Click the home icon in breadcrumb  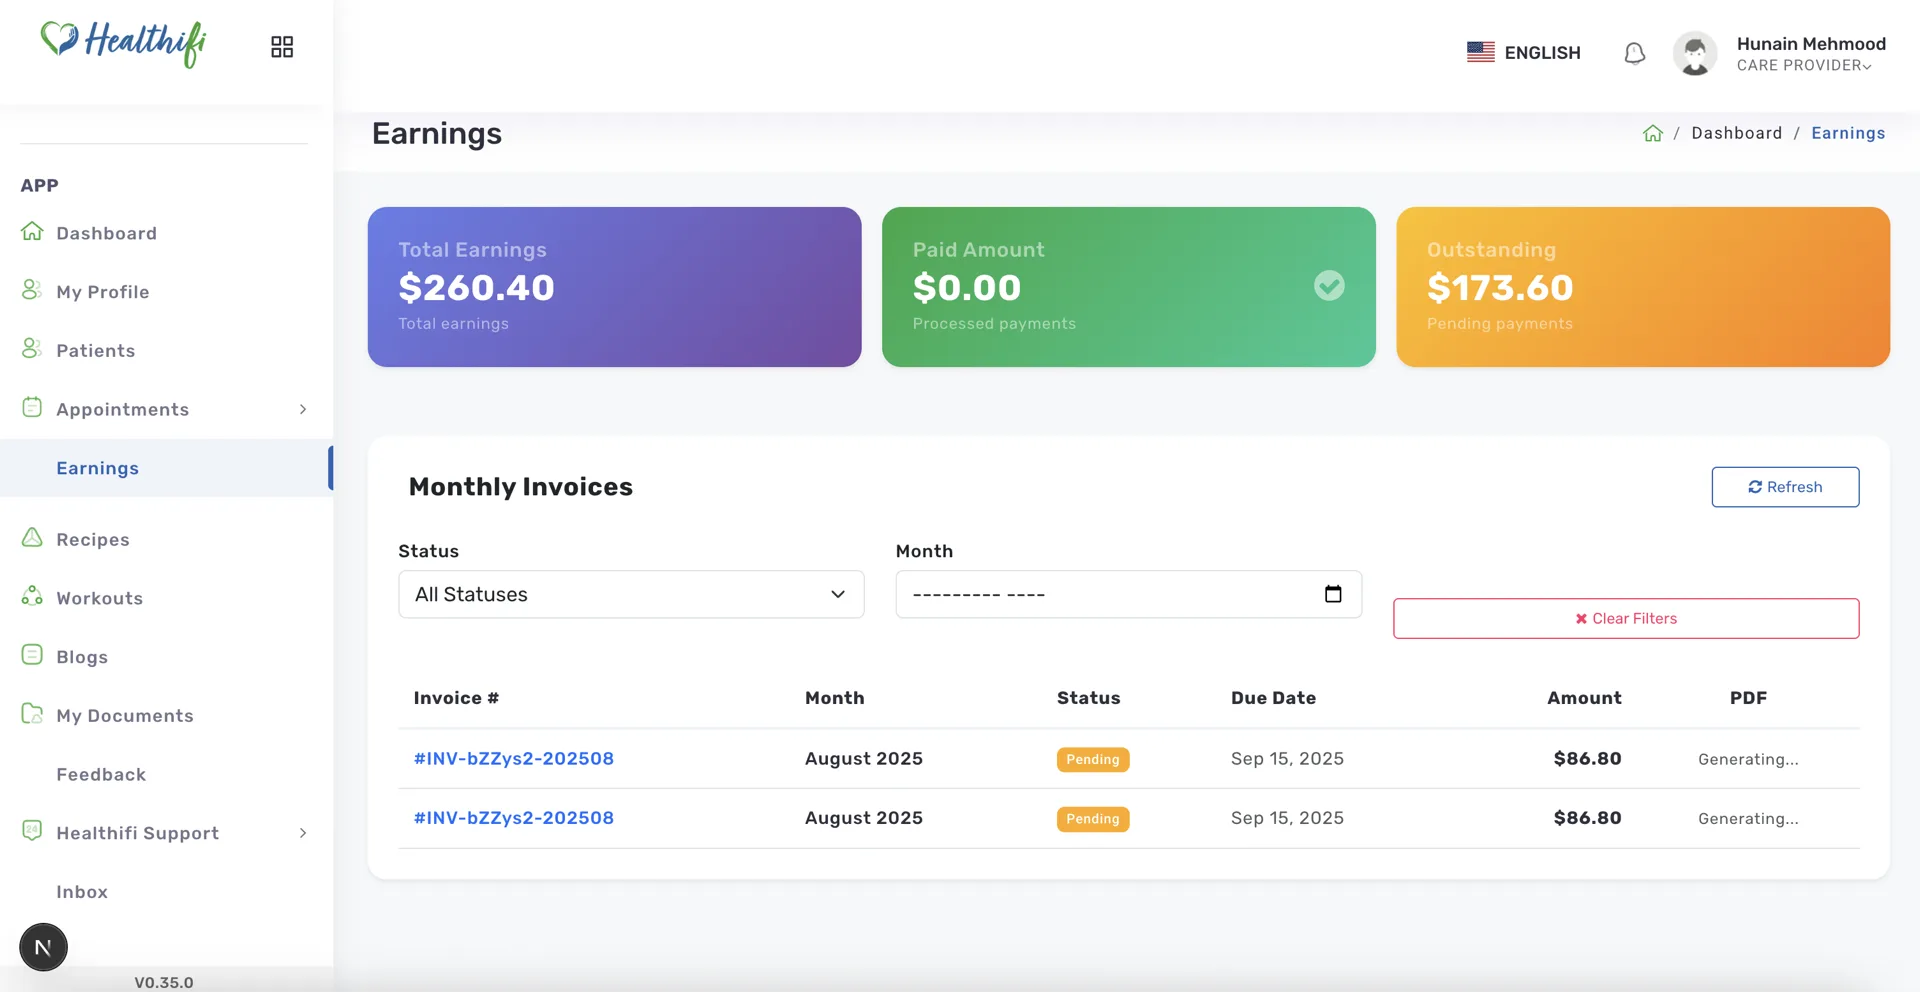1652,133
